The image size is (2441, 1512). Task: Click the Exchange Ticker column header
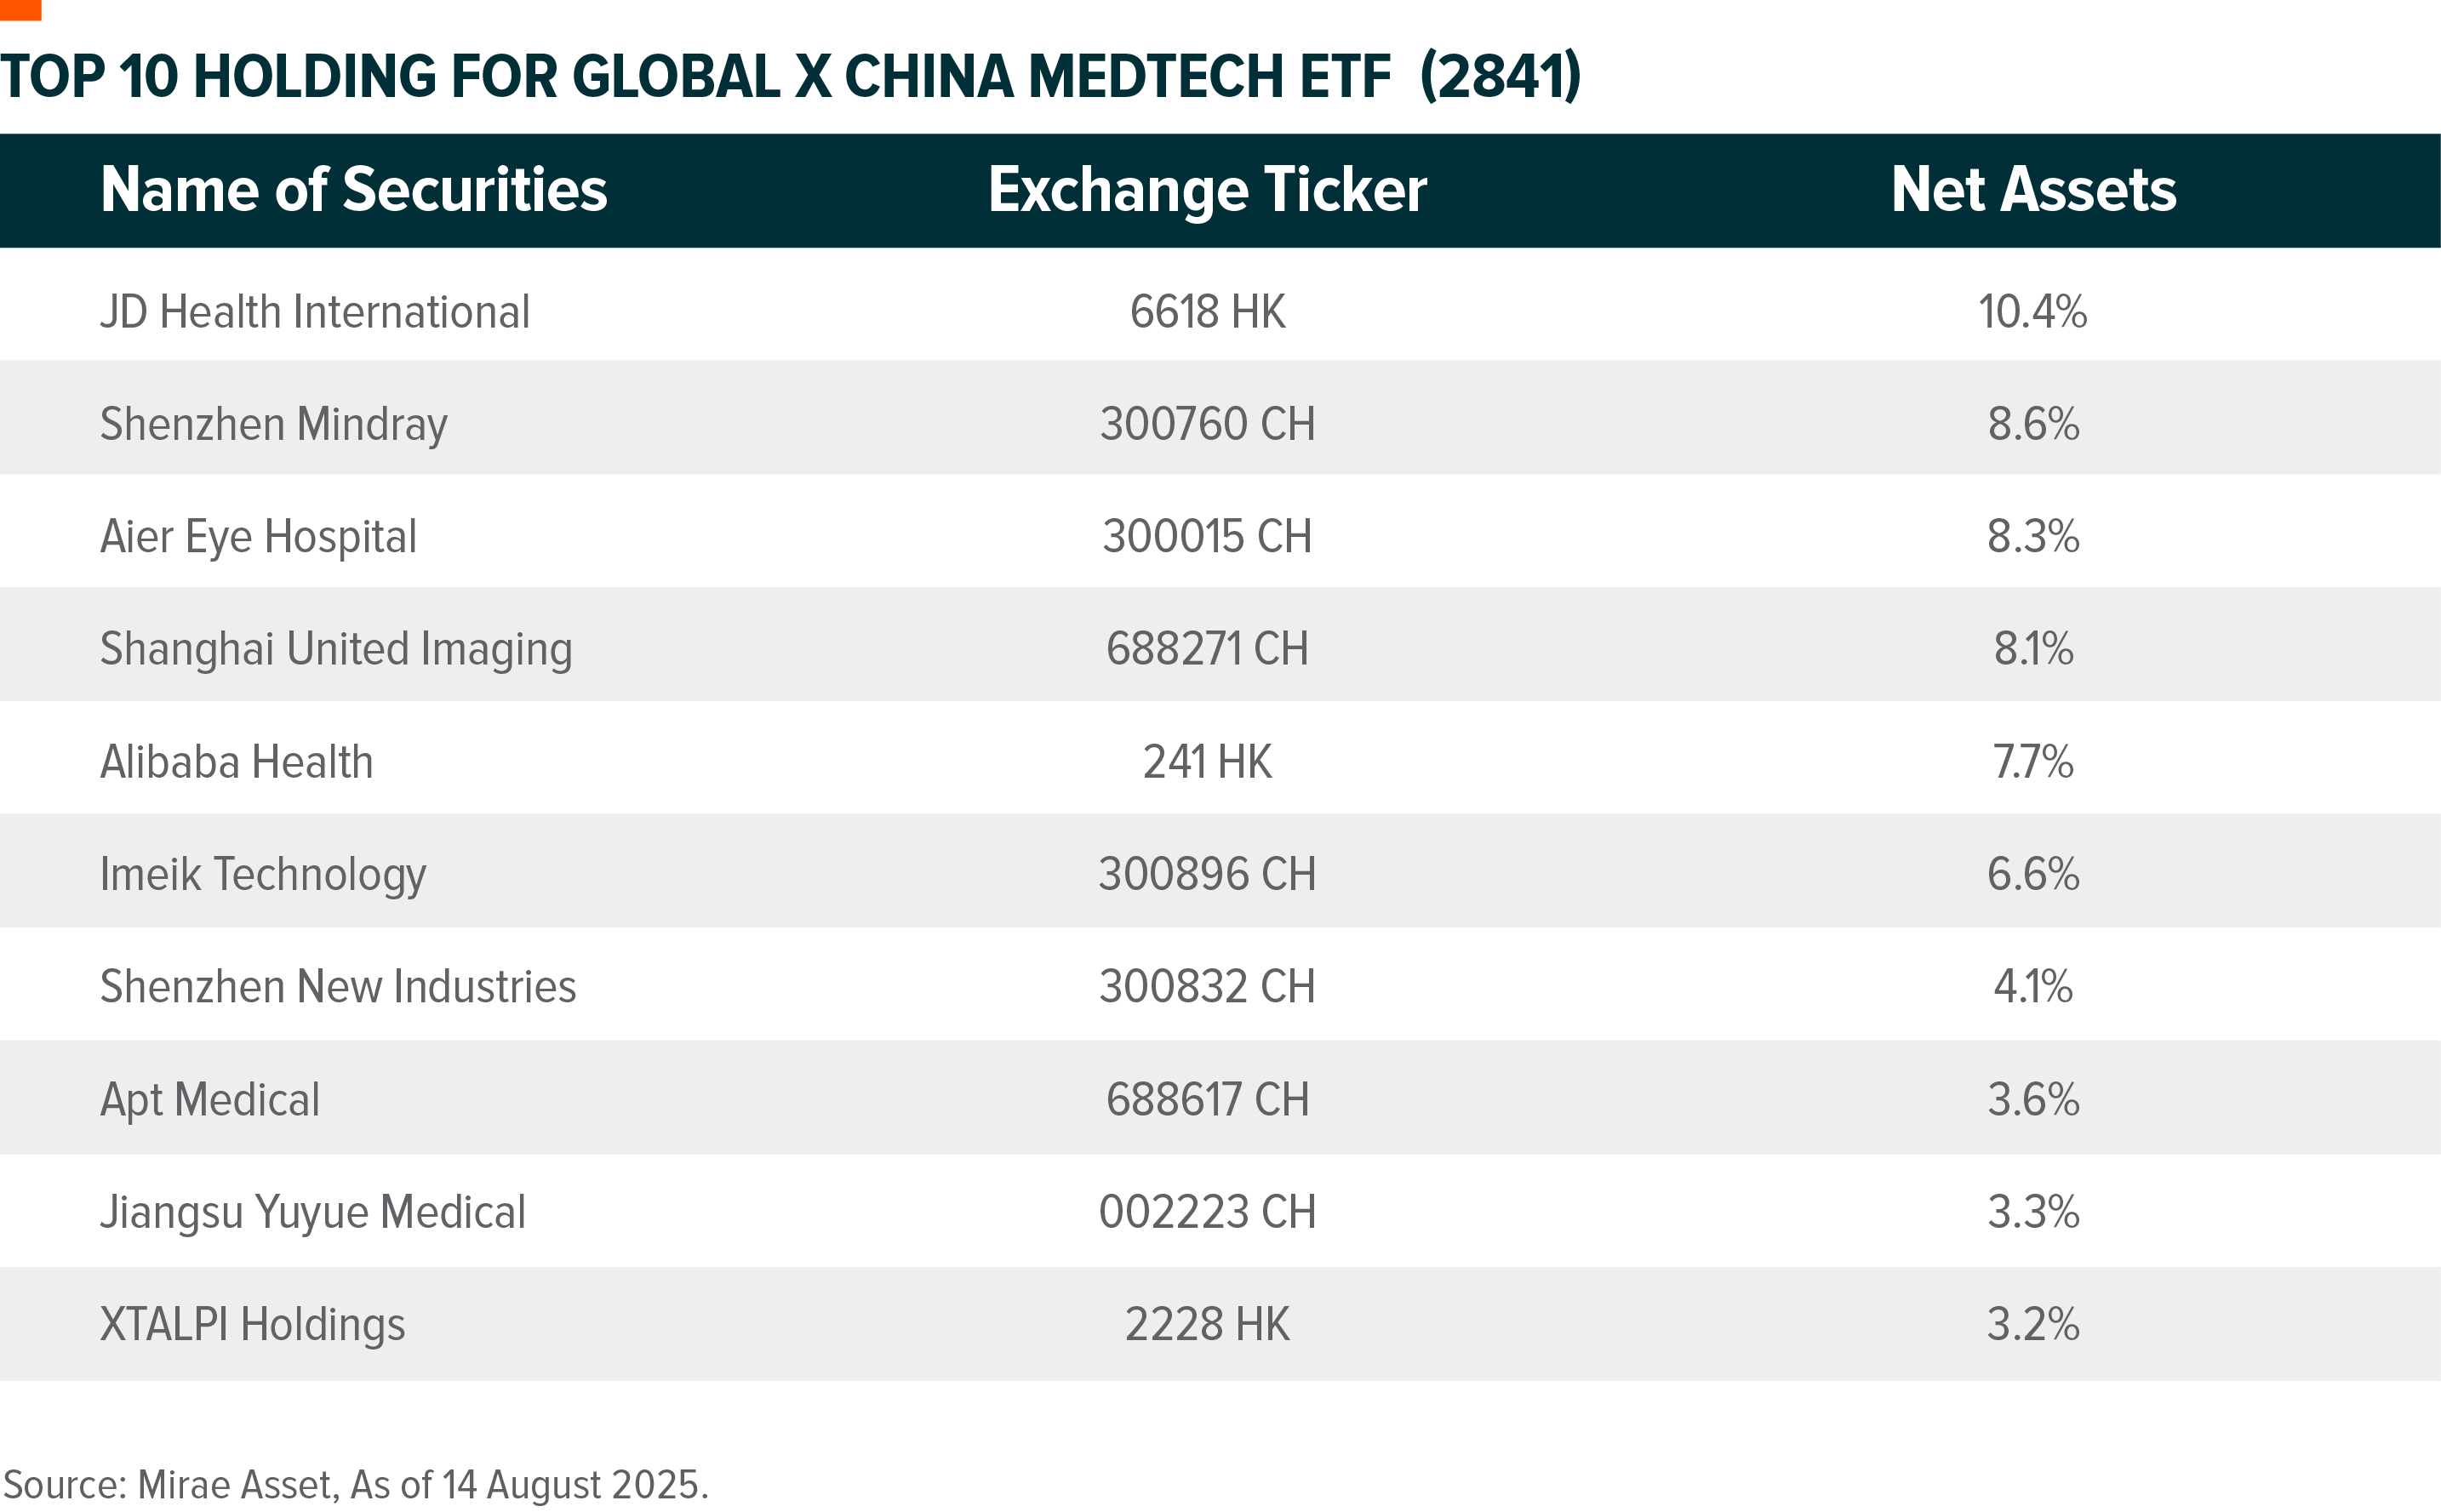coord(1207,190)
